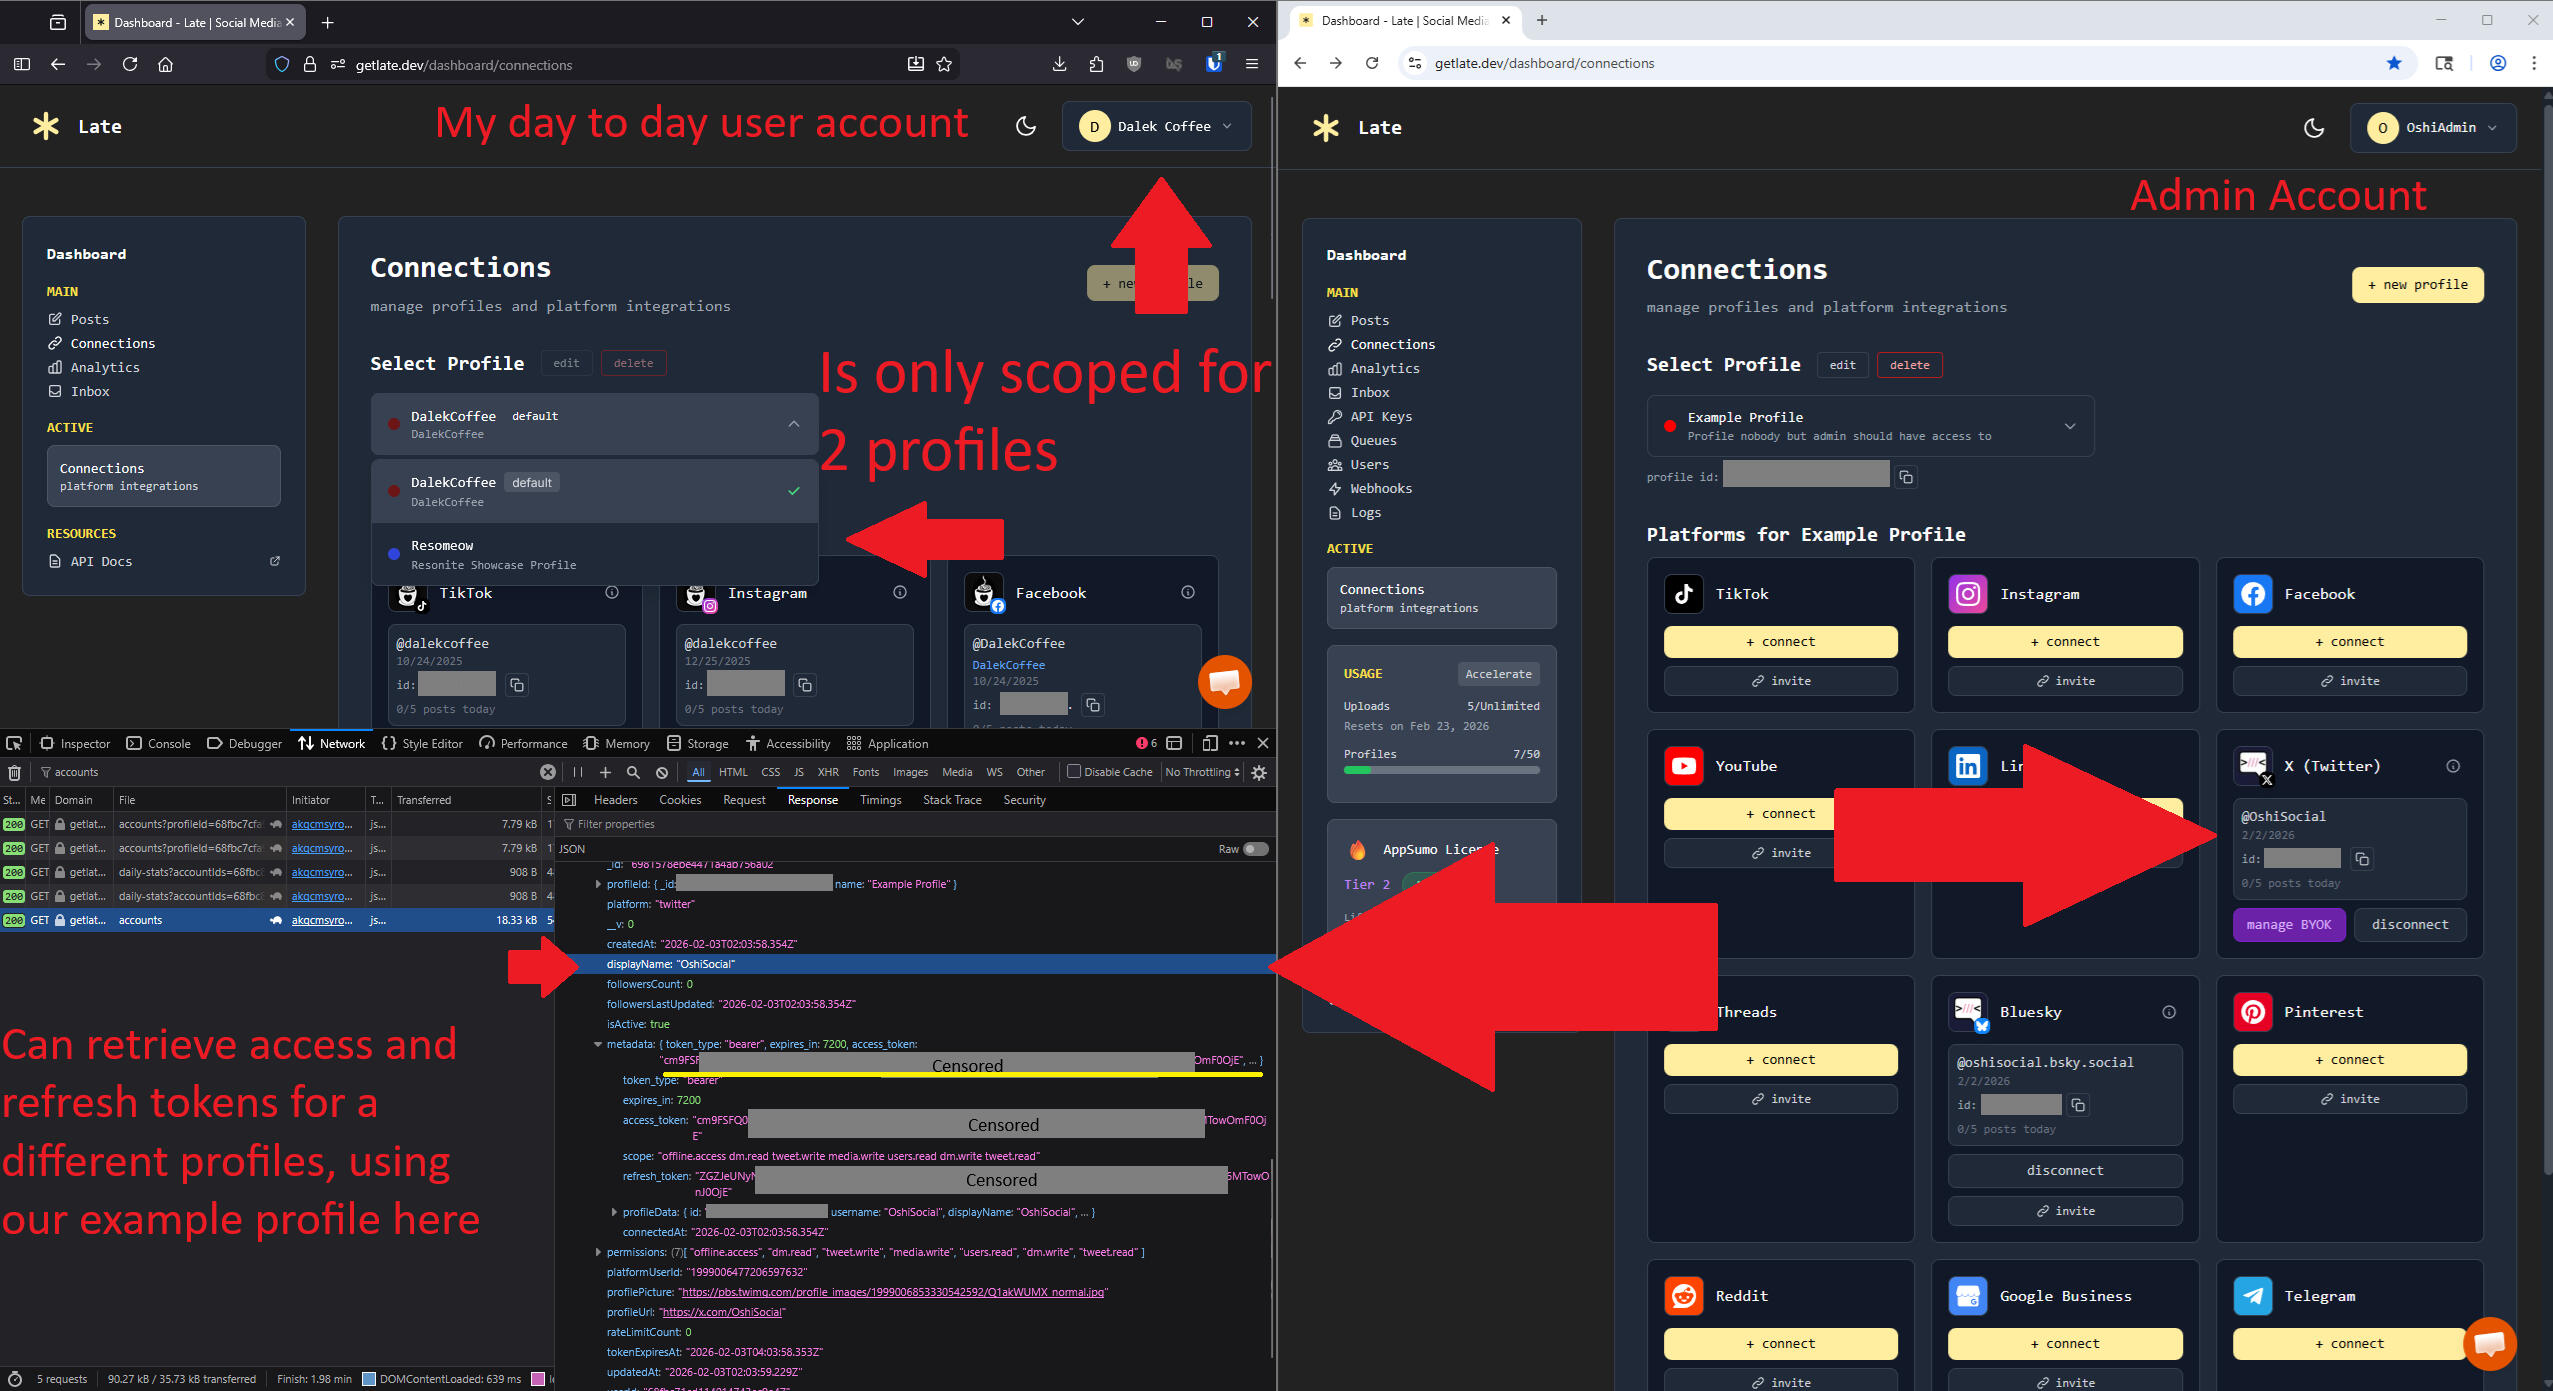
Task: Copy the OshiSocial Twitter account id
Action: [2362, 859]
